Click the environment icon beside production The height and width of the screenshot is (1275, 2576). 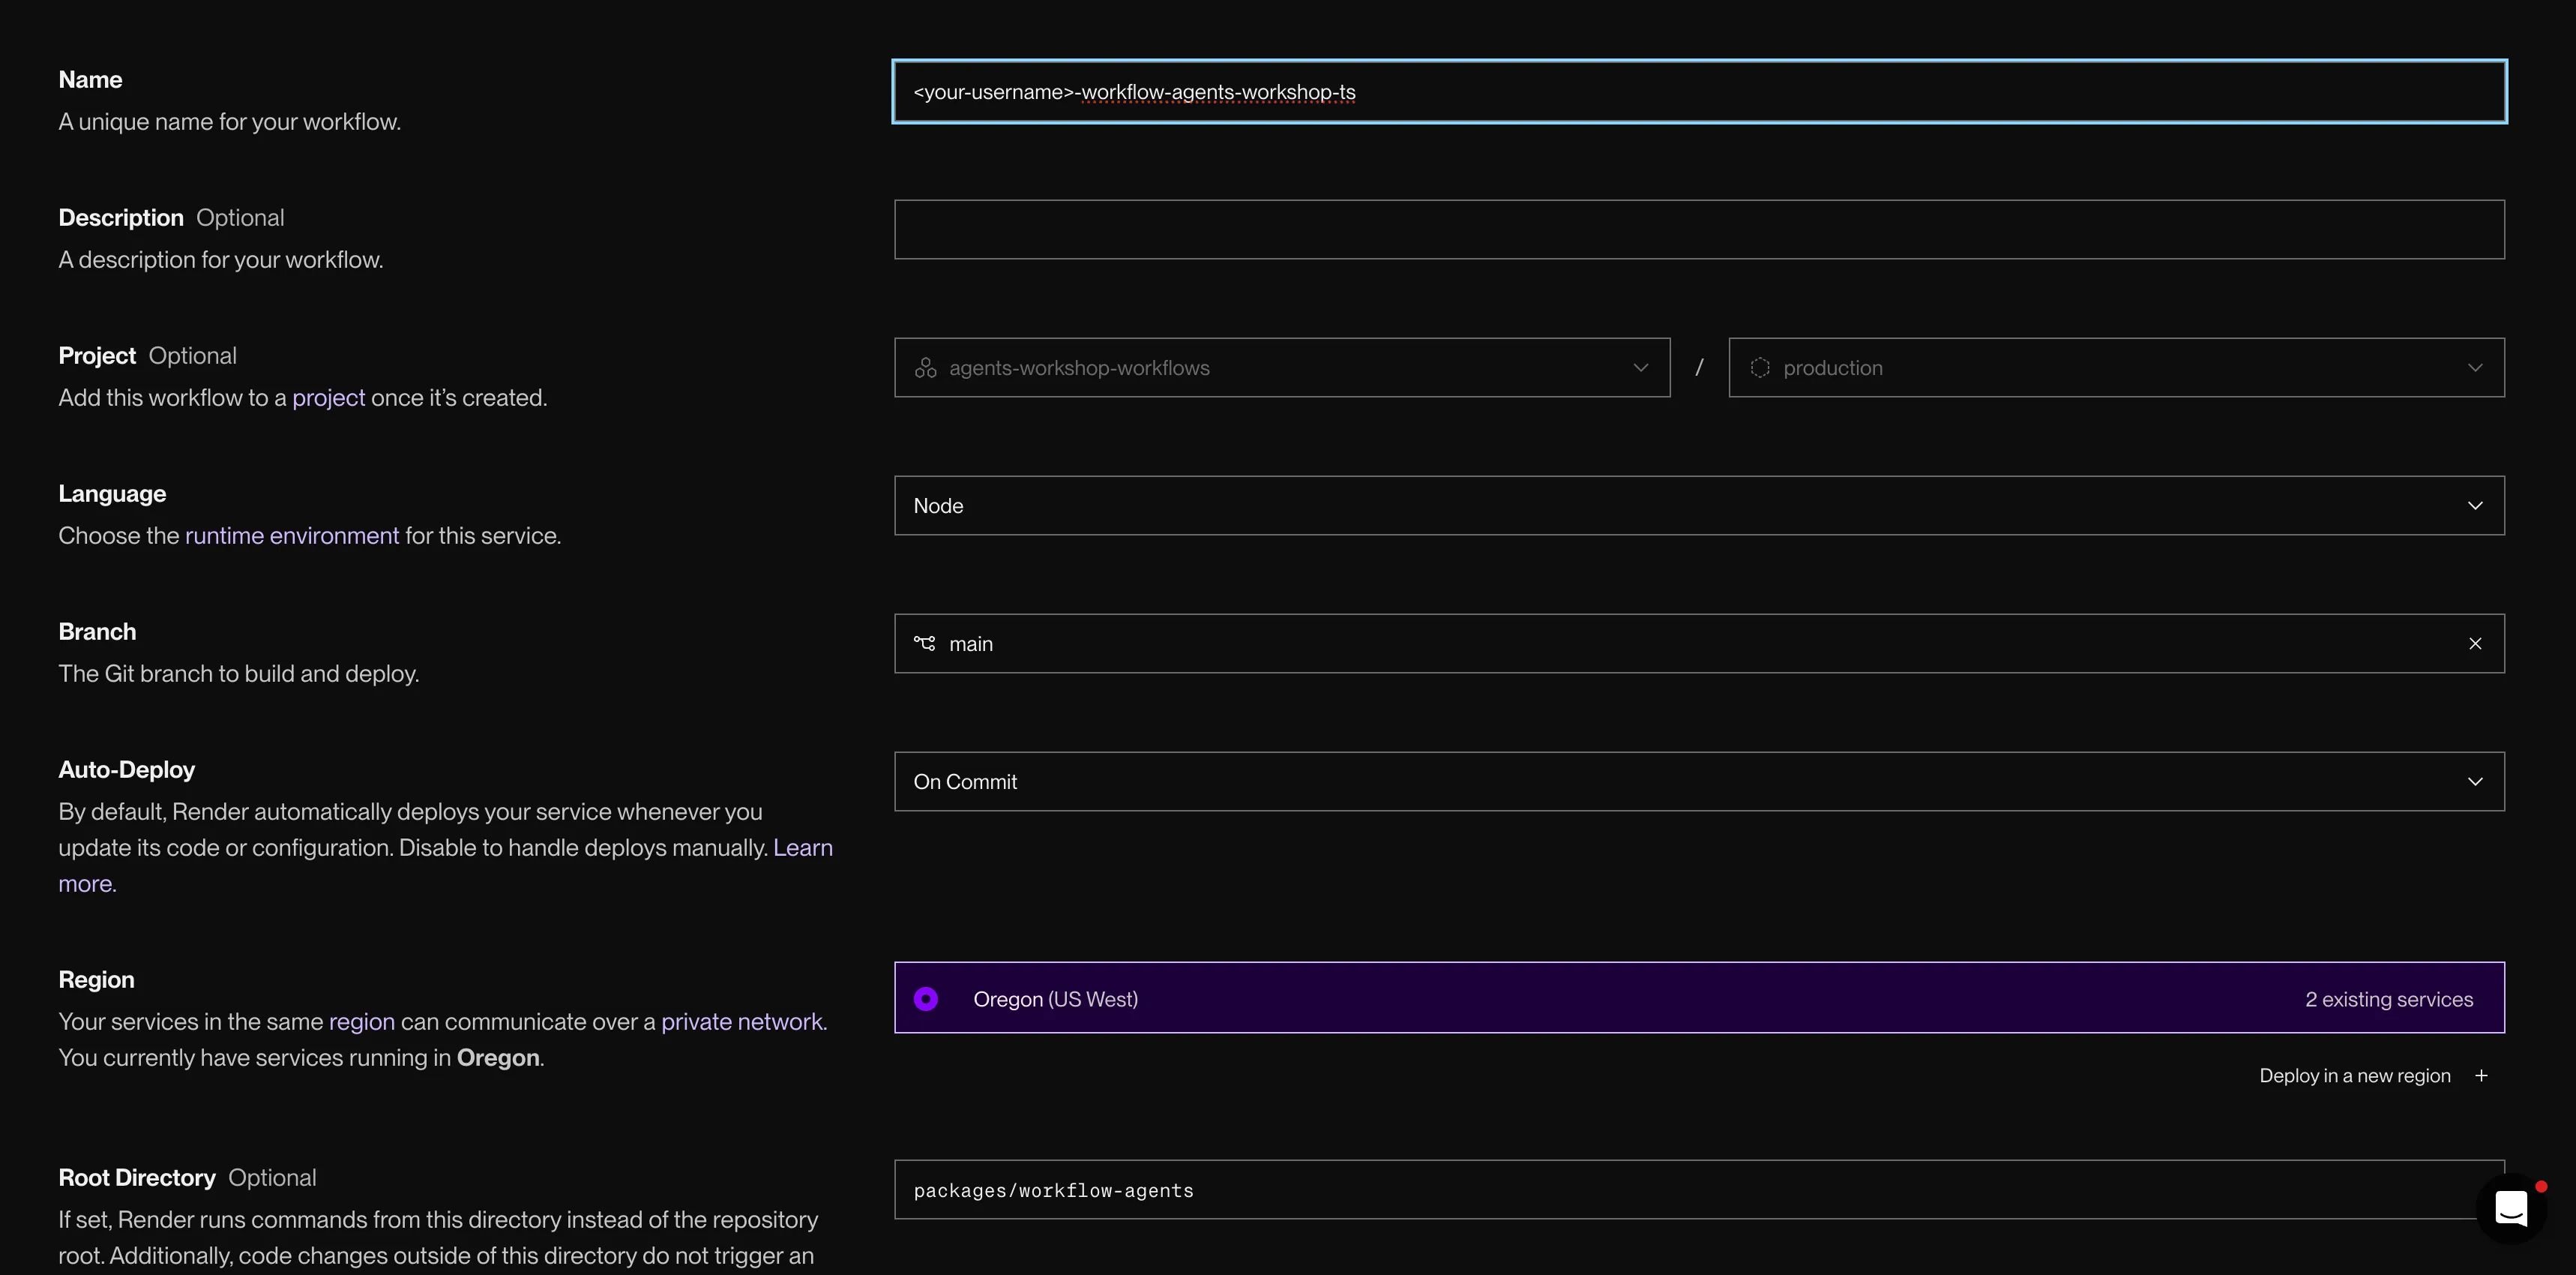[1760, 368]
